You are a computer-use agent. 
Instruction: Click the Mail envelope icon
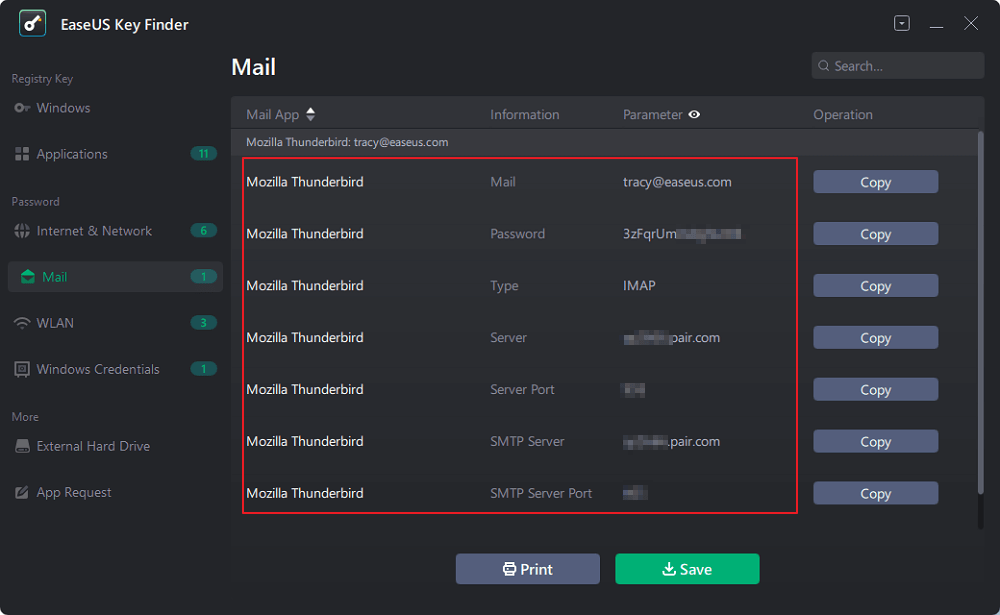(27, 277)
